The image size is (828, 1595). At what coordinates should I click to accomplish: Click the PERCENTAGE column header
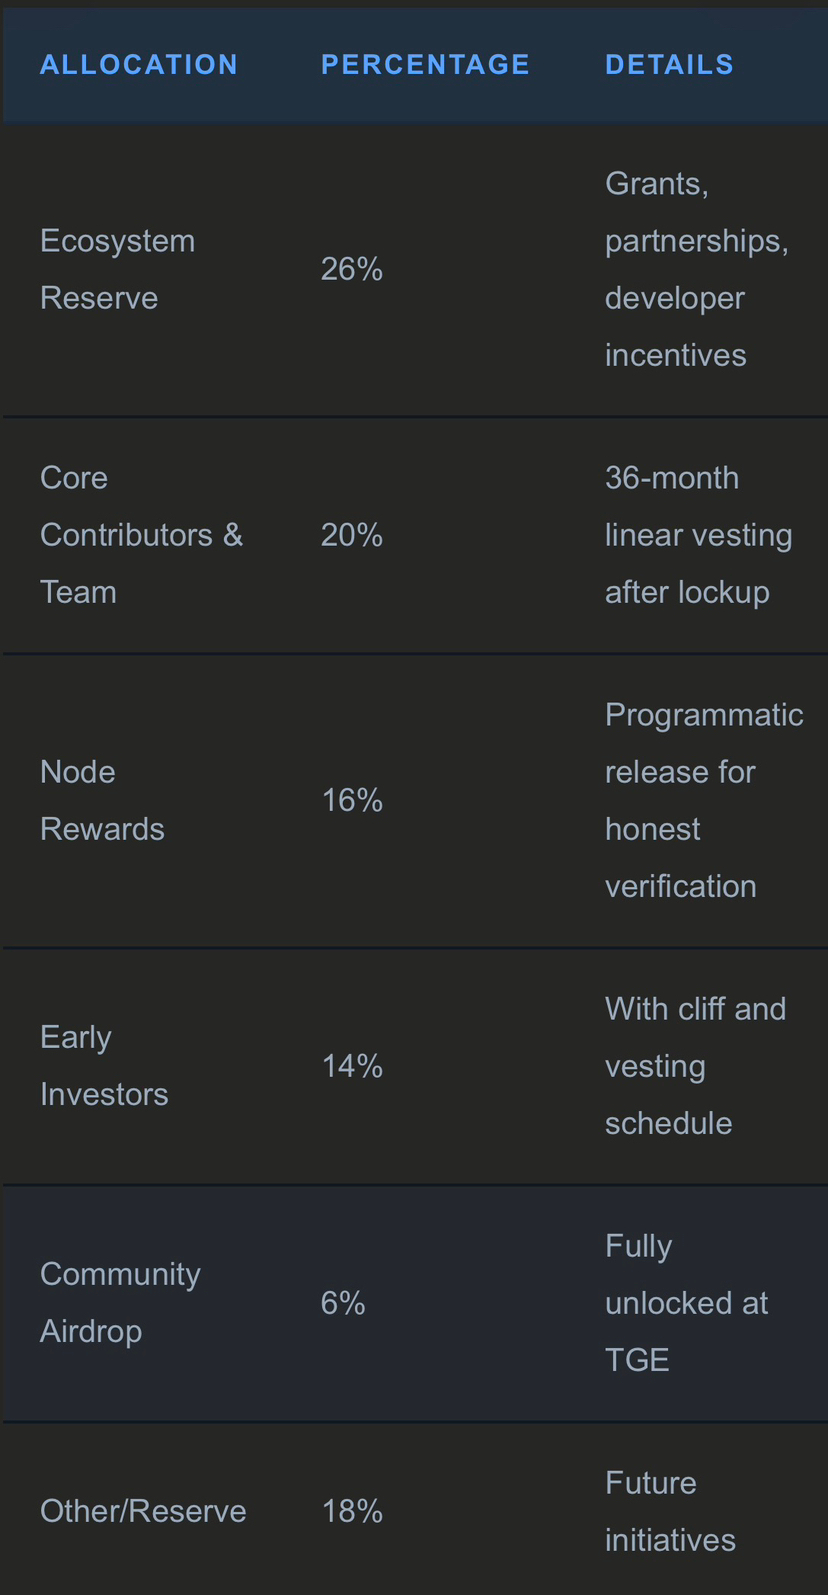[x=425, y=65]
